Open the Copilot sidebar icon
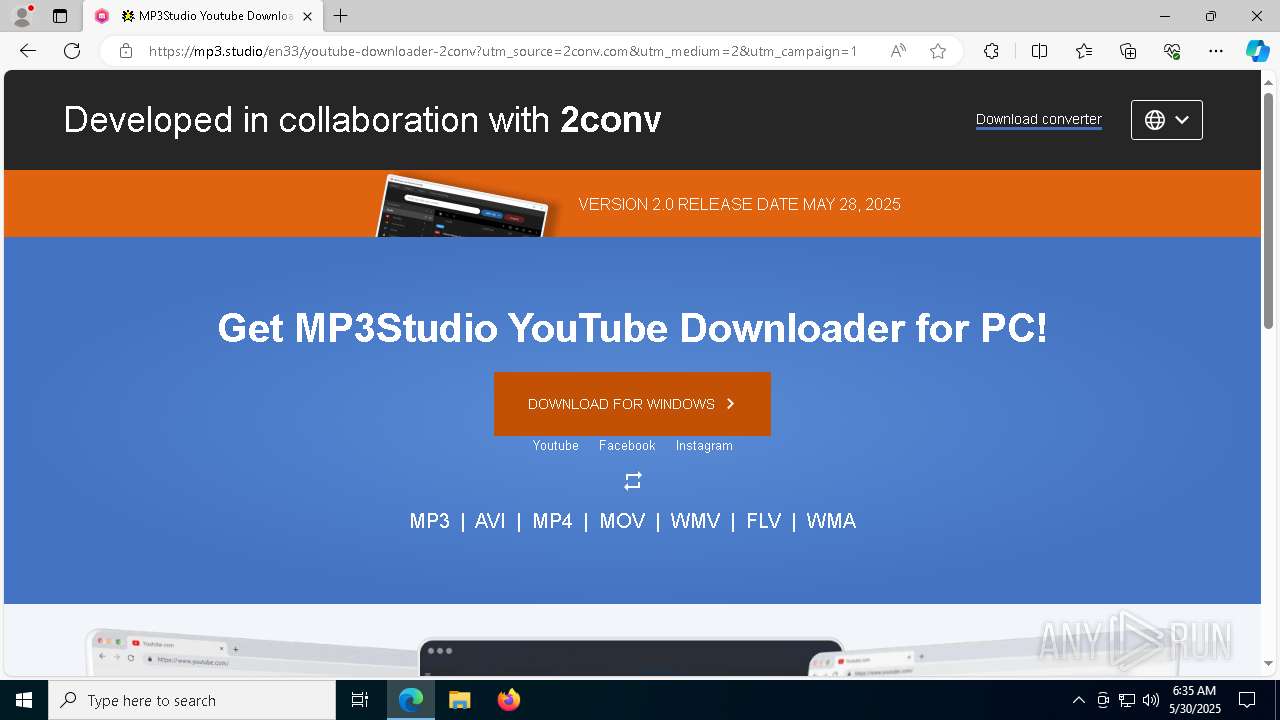Image resolution: width=1280 pixels, height=720 pixels. [x=1257, y=51]
